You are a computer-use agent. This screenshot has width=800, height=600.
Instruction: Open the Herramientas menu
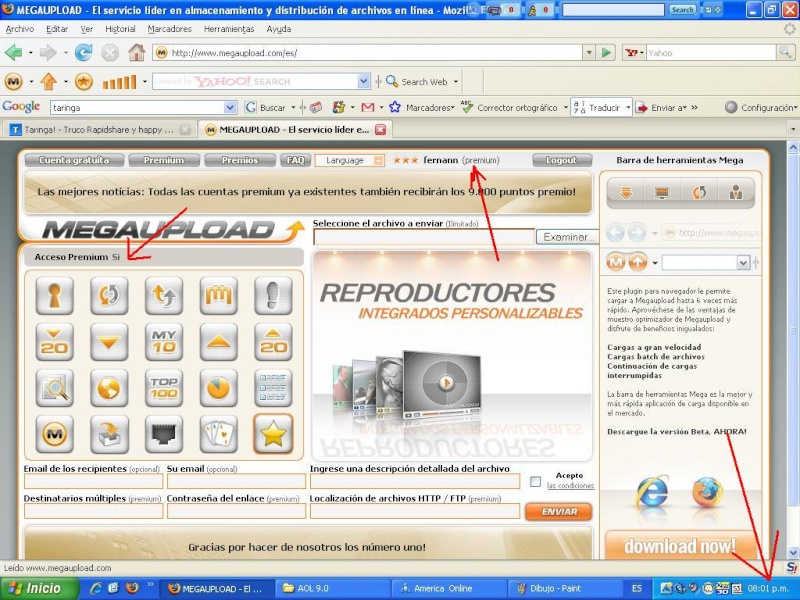click(x=229, y=29)
